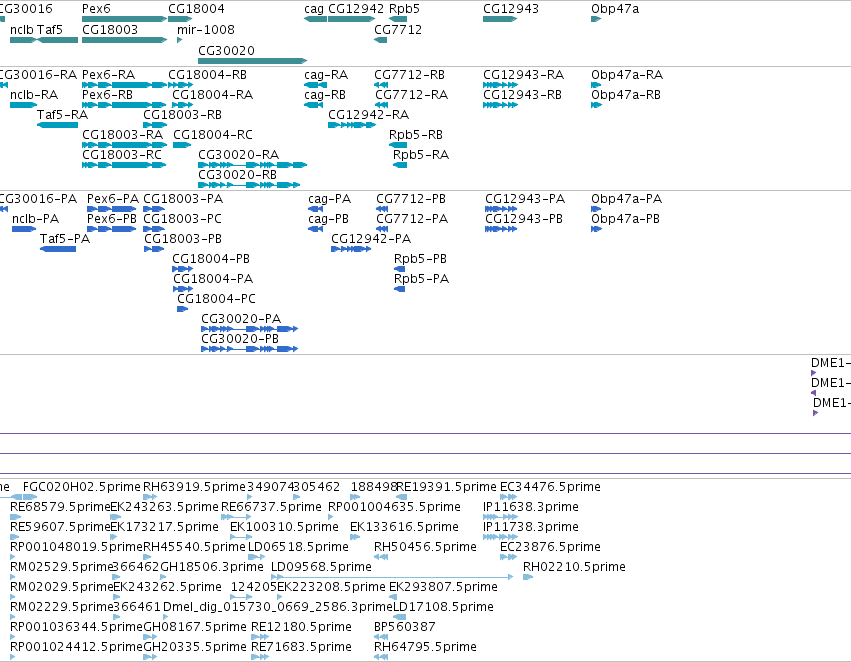Select transcript CG30020-RA
This screenshot has width=851, height=662.
pos(252,165)
